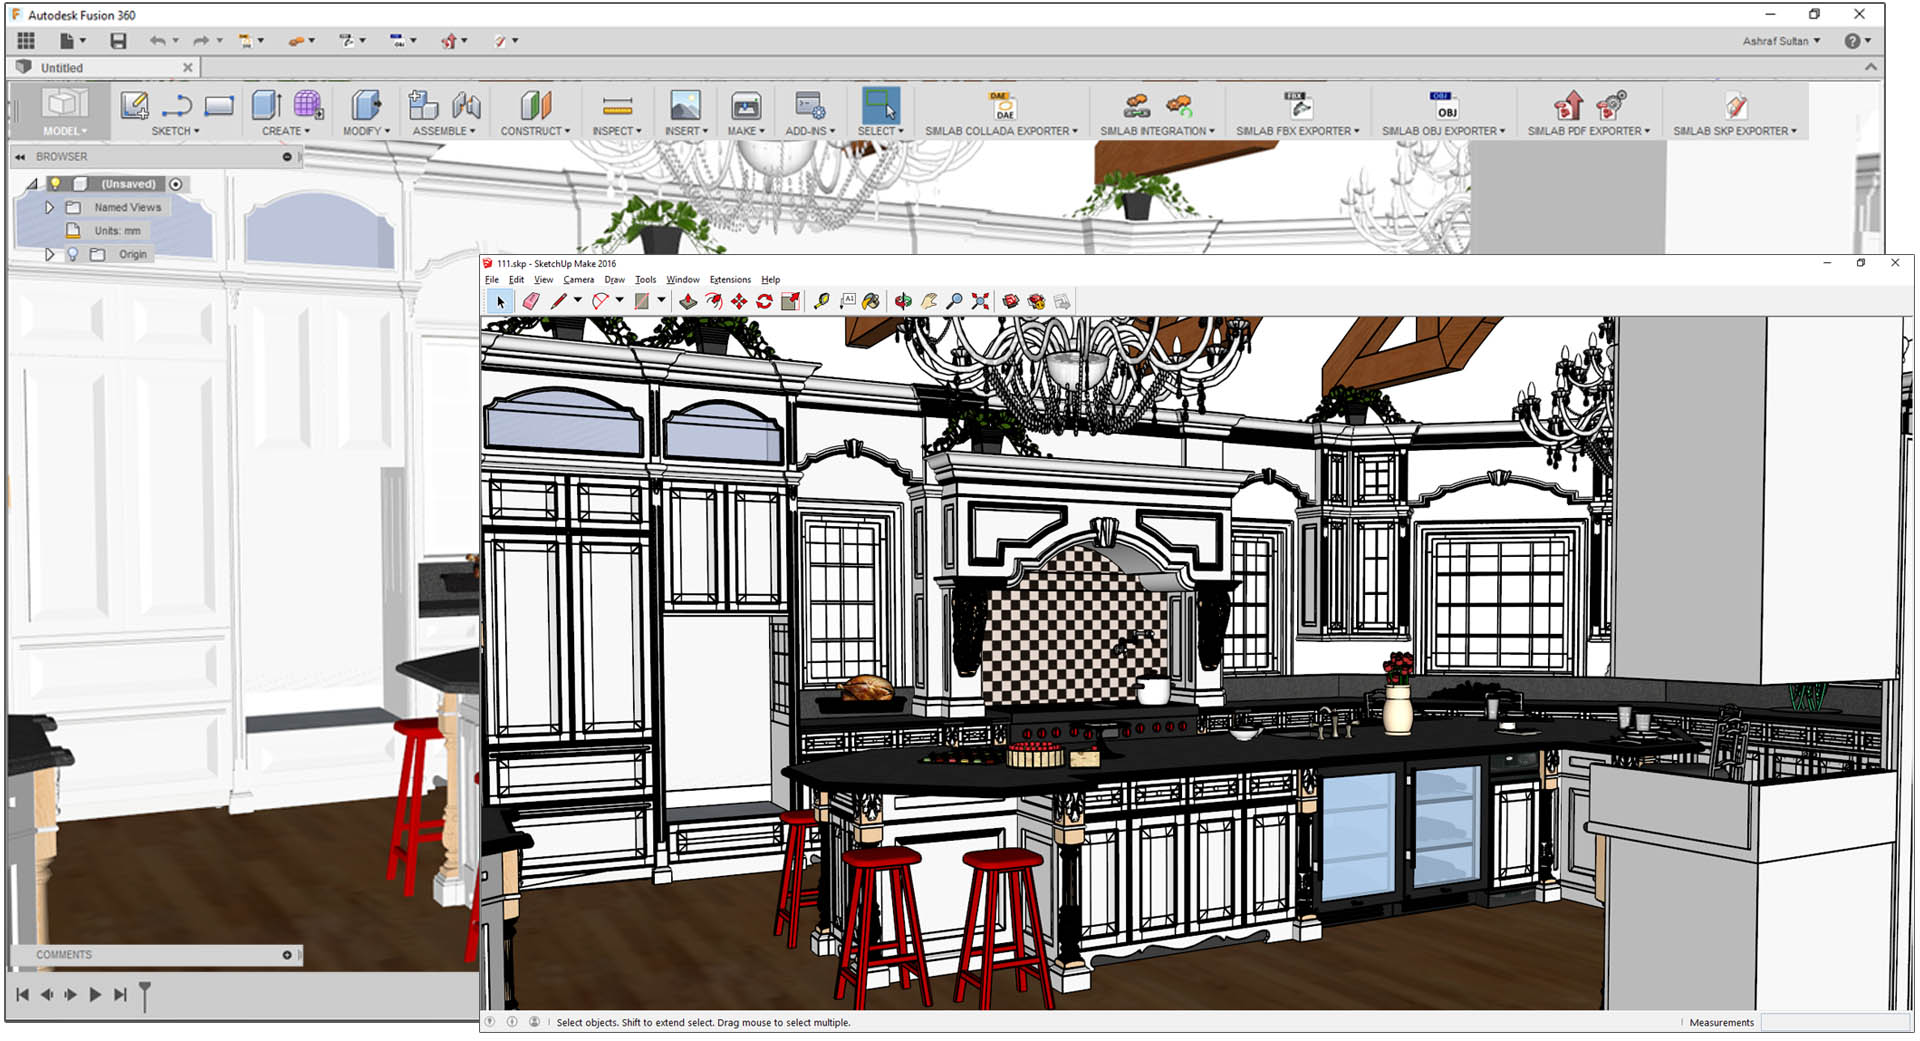Viewport: 1920px width, 1041px height.
Task: Open the Extensions menu in SketchUp
Action: click(x=730, y=280)
